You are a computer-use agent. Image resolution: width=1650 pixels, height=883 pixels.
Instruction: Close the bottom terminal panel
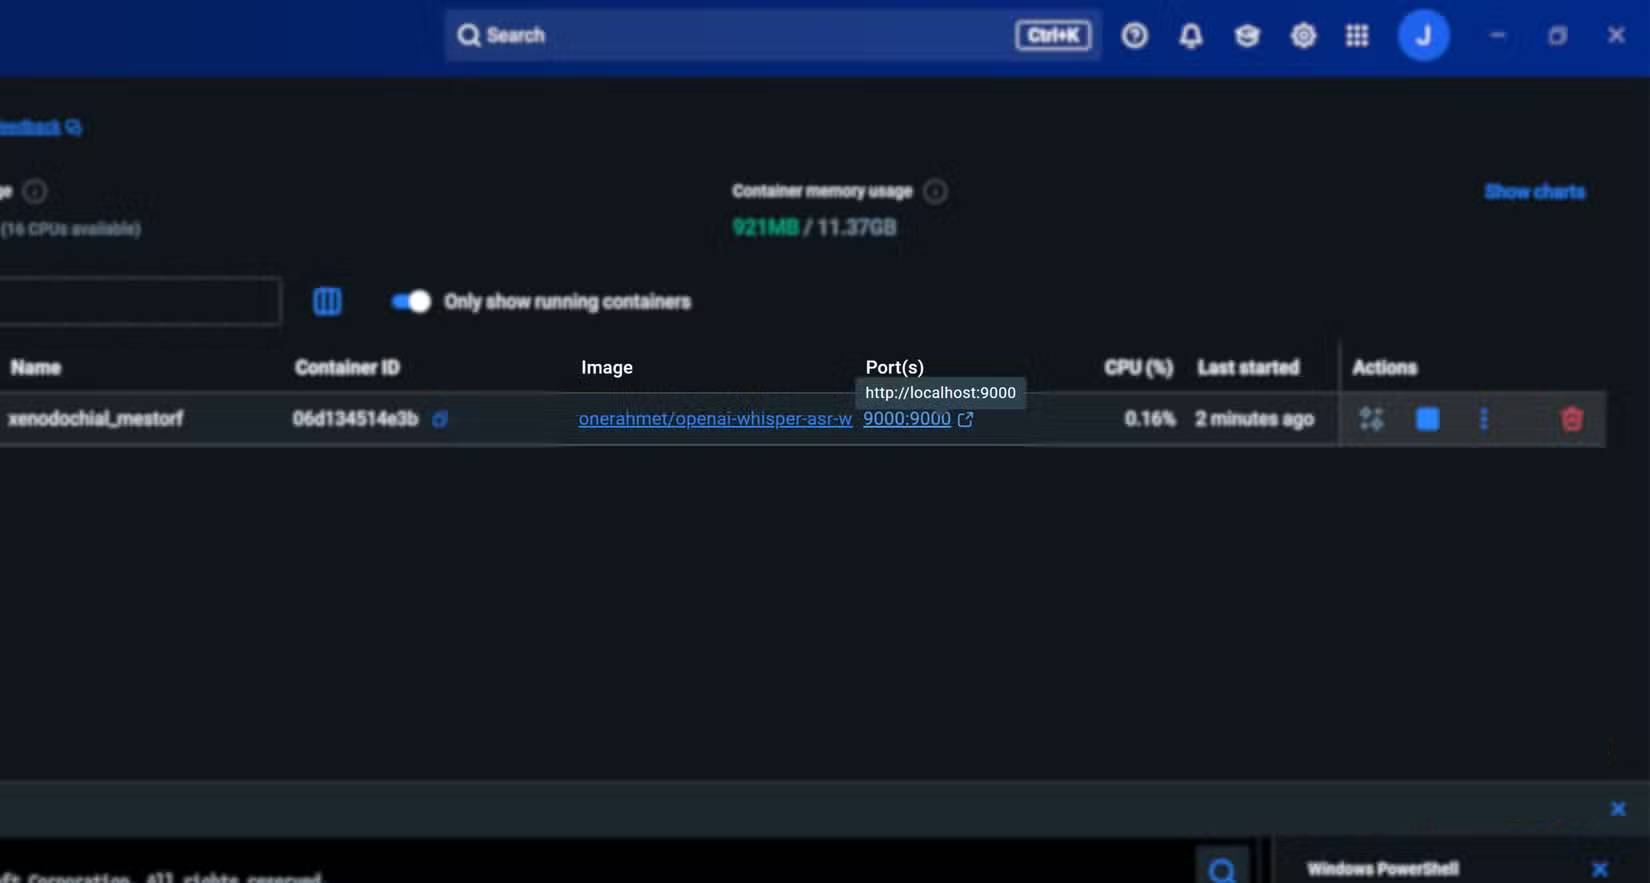[x=1618, y=808]
